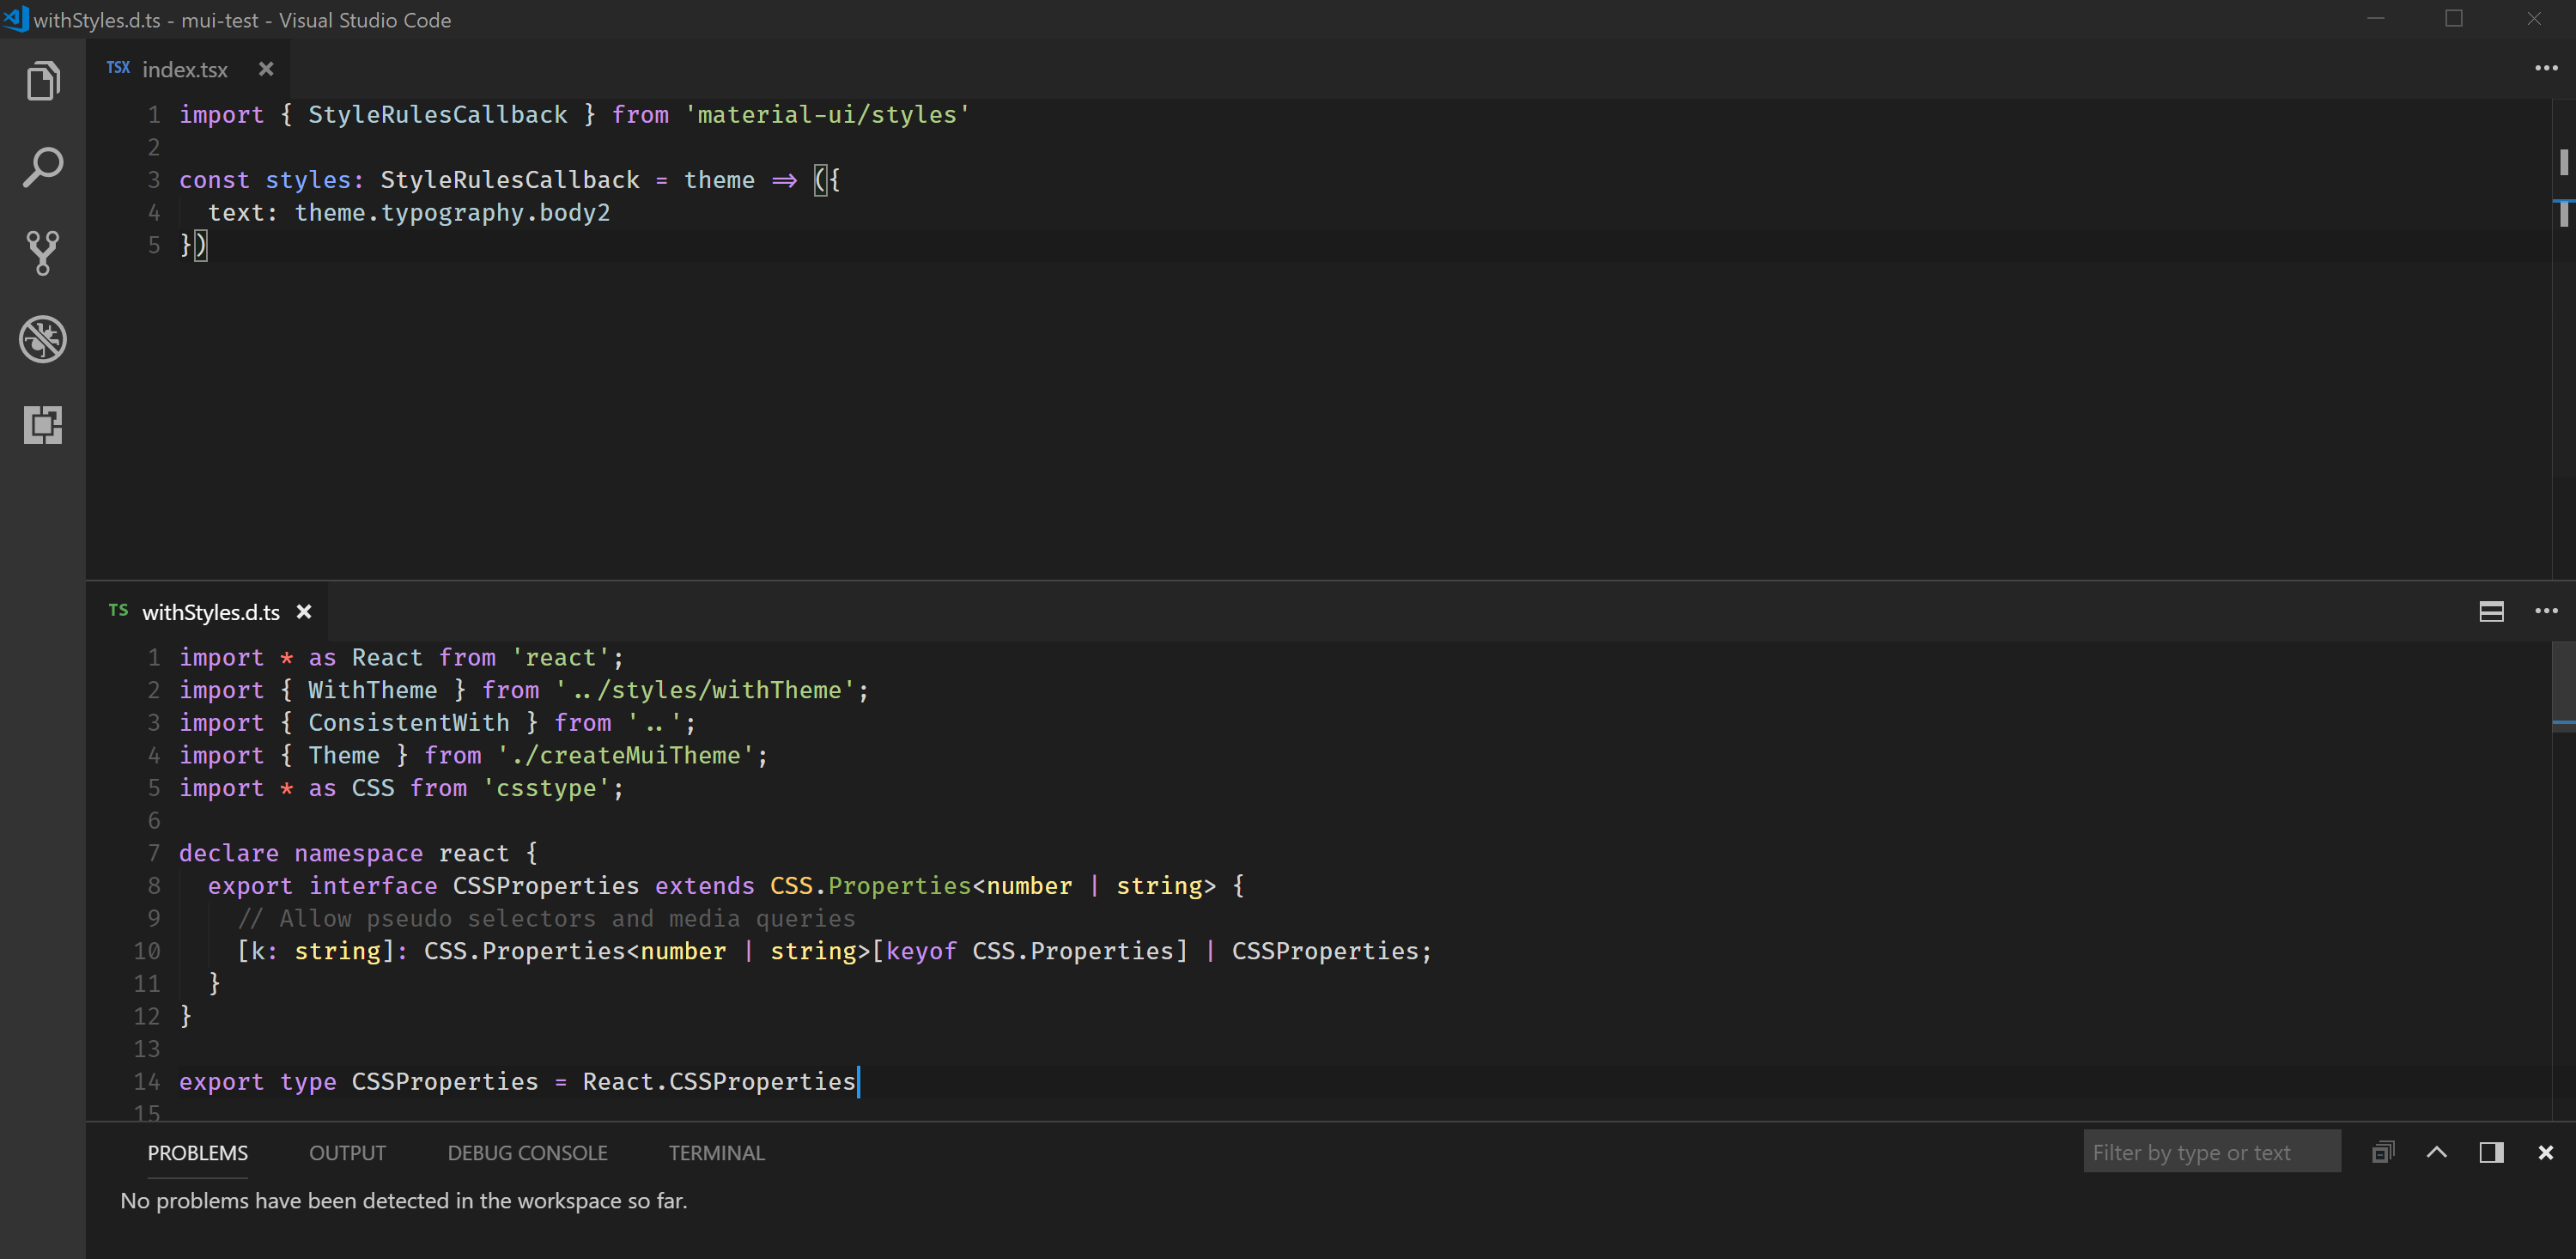2576x1259 pixels.
Task: Toggle the bottom editor group layout icon
Action: 2491,611
